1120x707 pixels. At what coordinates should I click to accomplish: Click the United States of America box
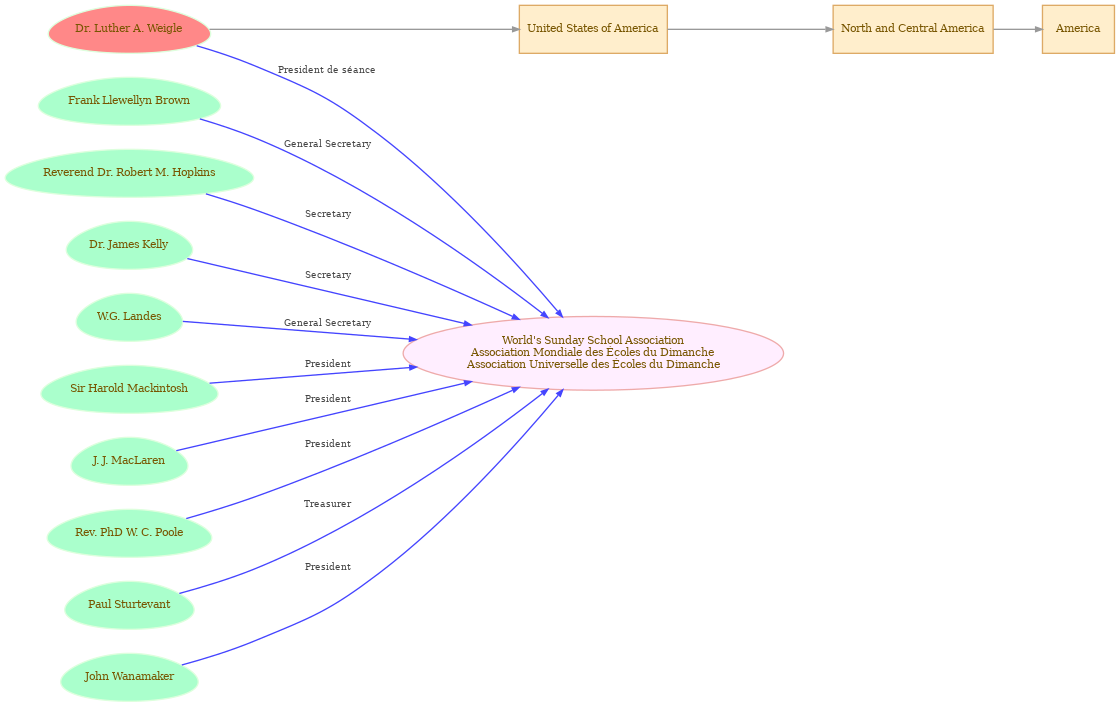coord(593,29)
